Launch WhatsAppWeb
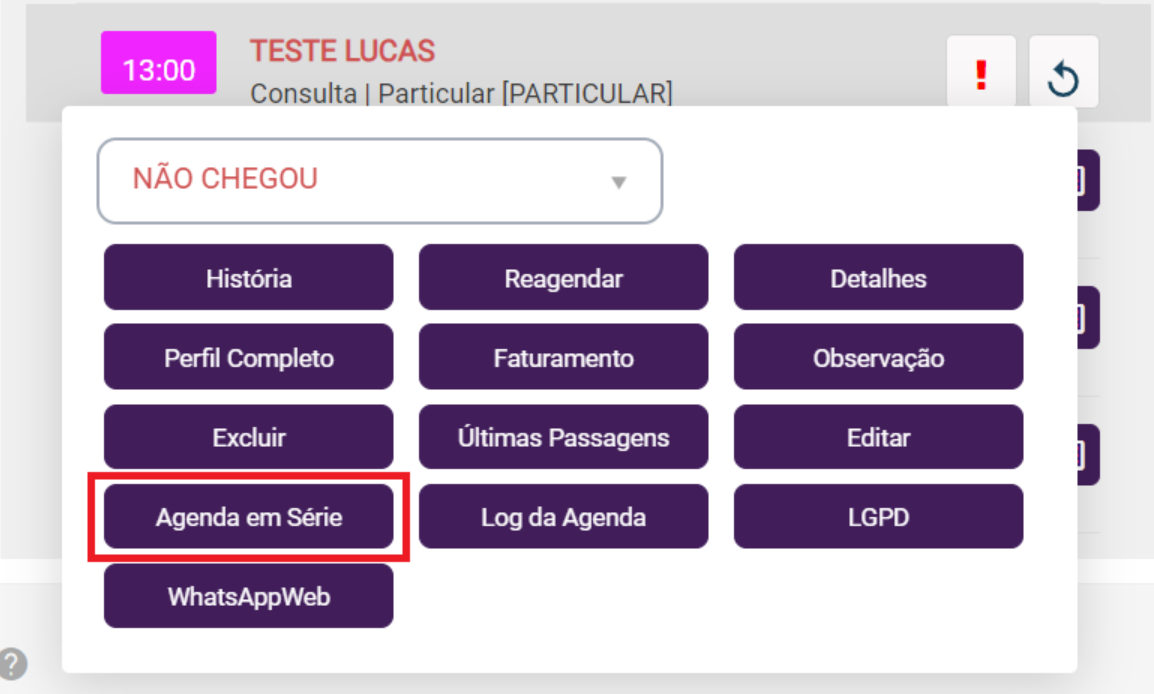 pyautogui.click(x=248, y=597)
